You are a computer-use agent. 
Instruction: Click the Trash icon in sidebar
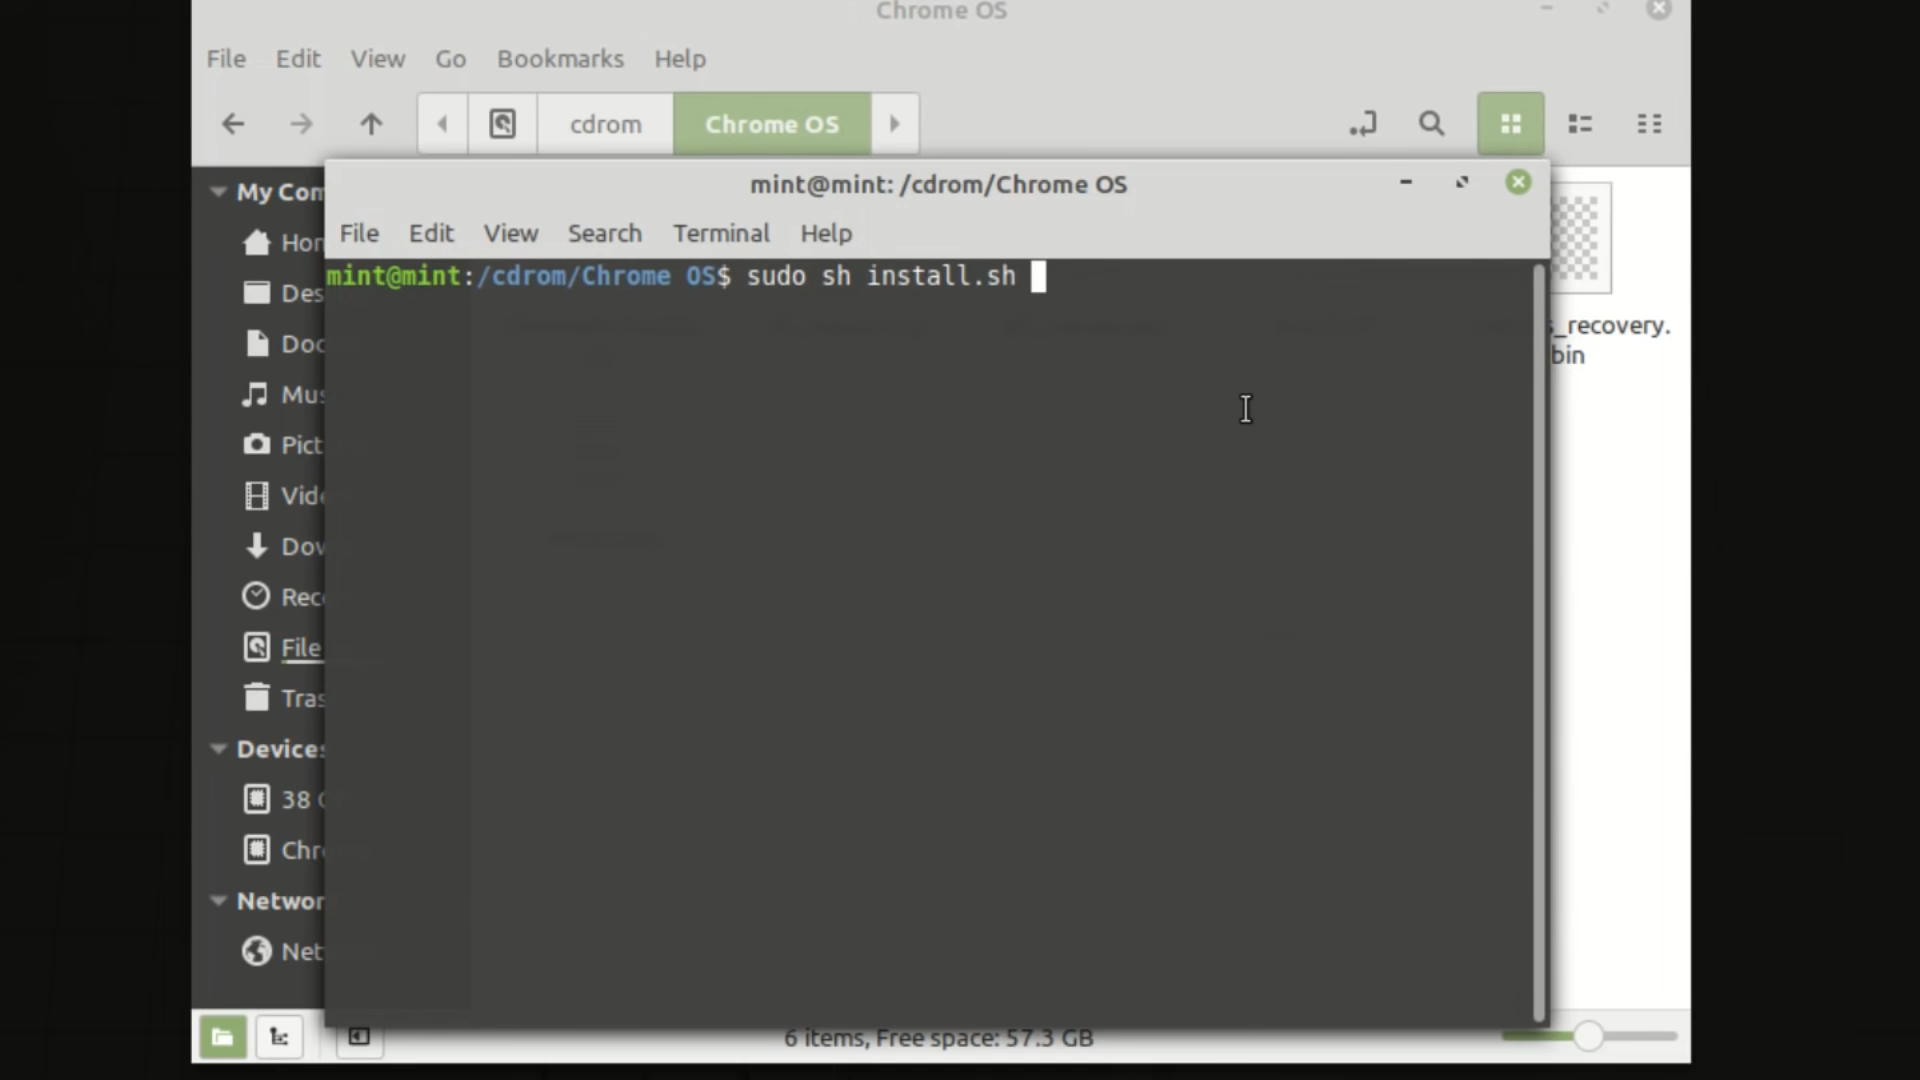[x=257, y=697]
